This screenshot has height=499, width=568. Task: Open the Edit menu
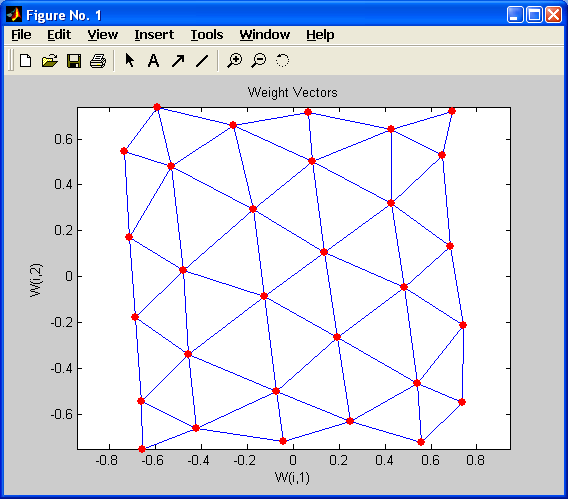coord(59,35)
